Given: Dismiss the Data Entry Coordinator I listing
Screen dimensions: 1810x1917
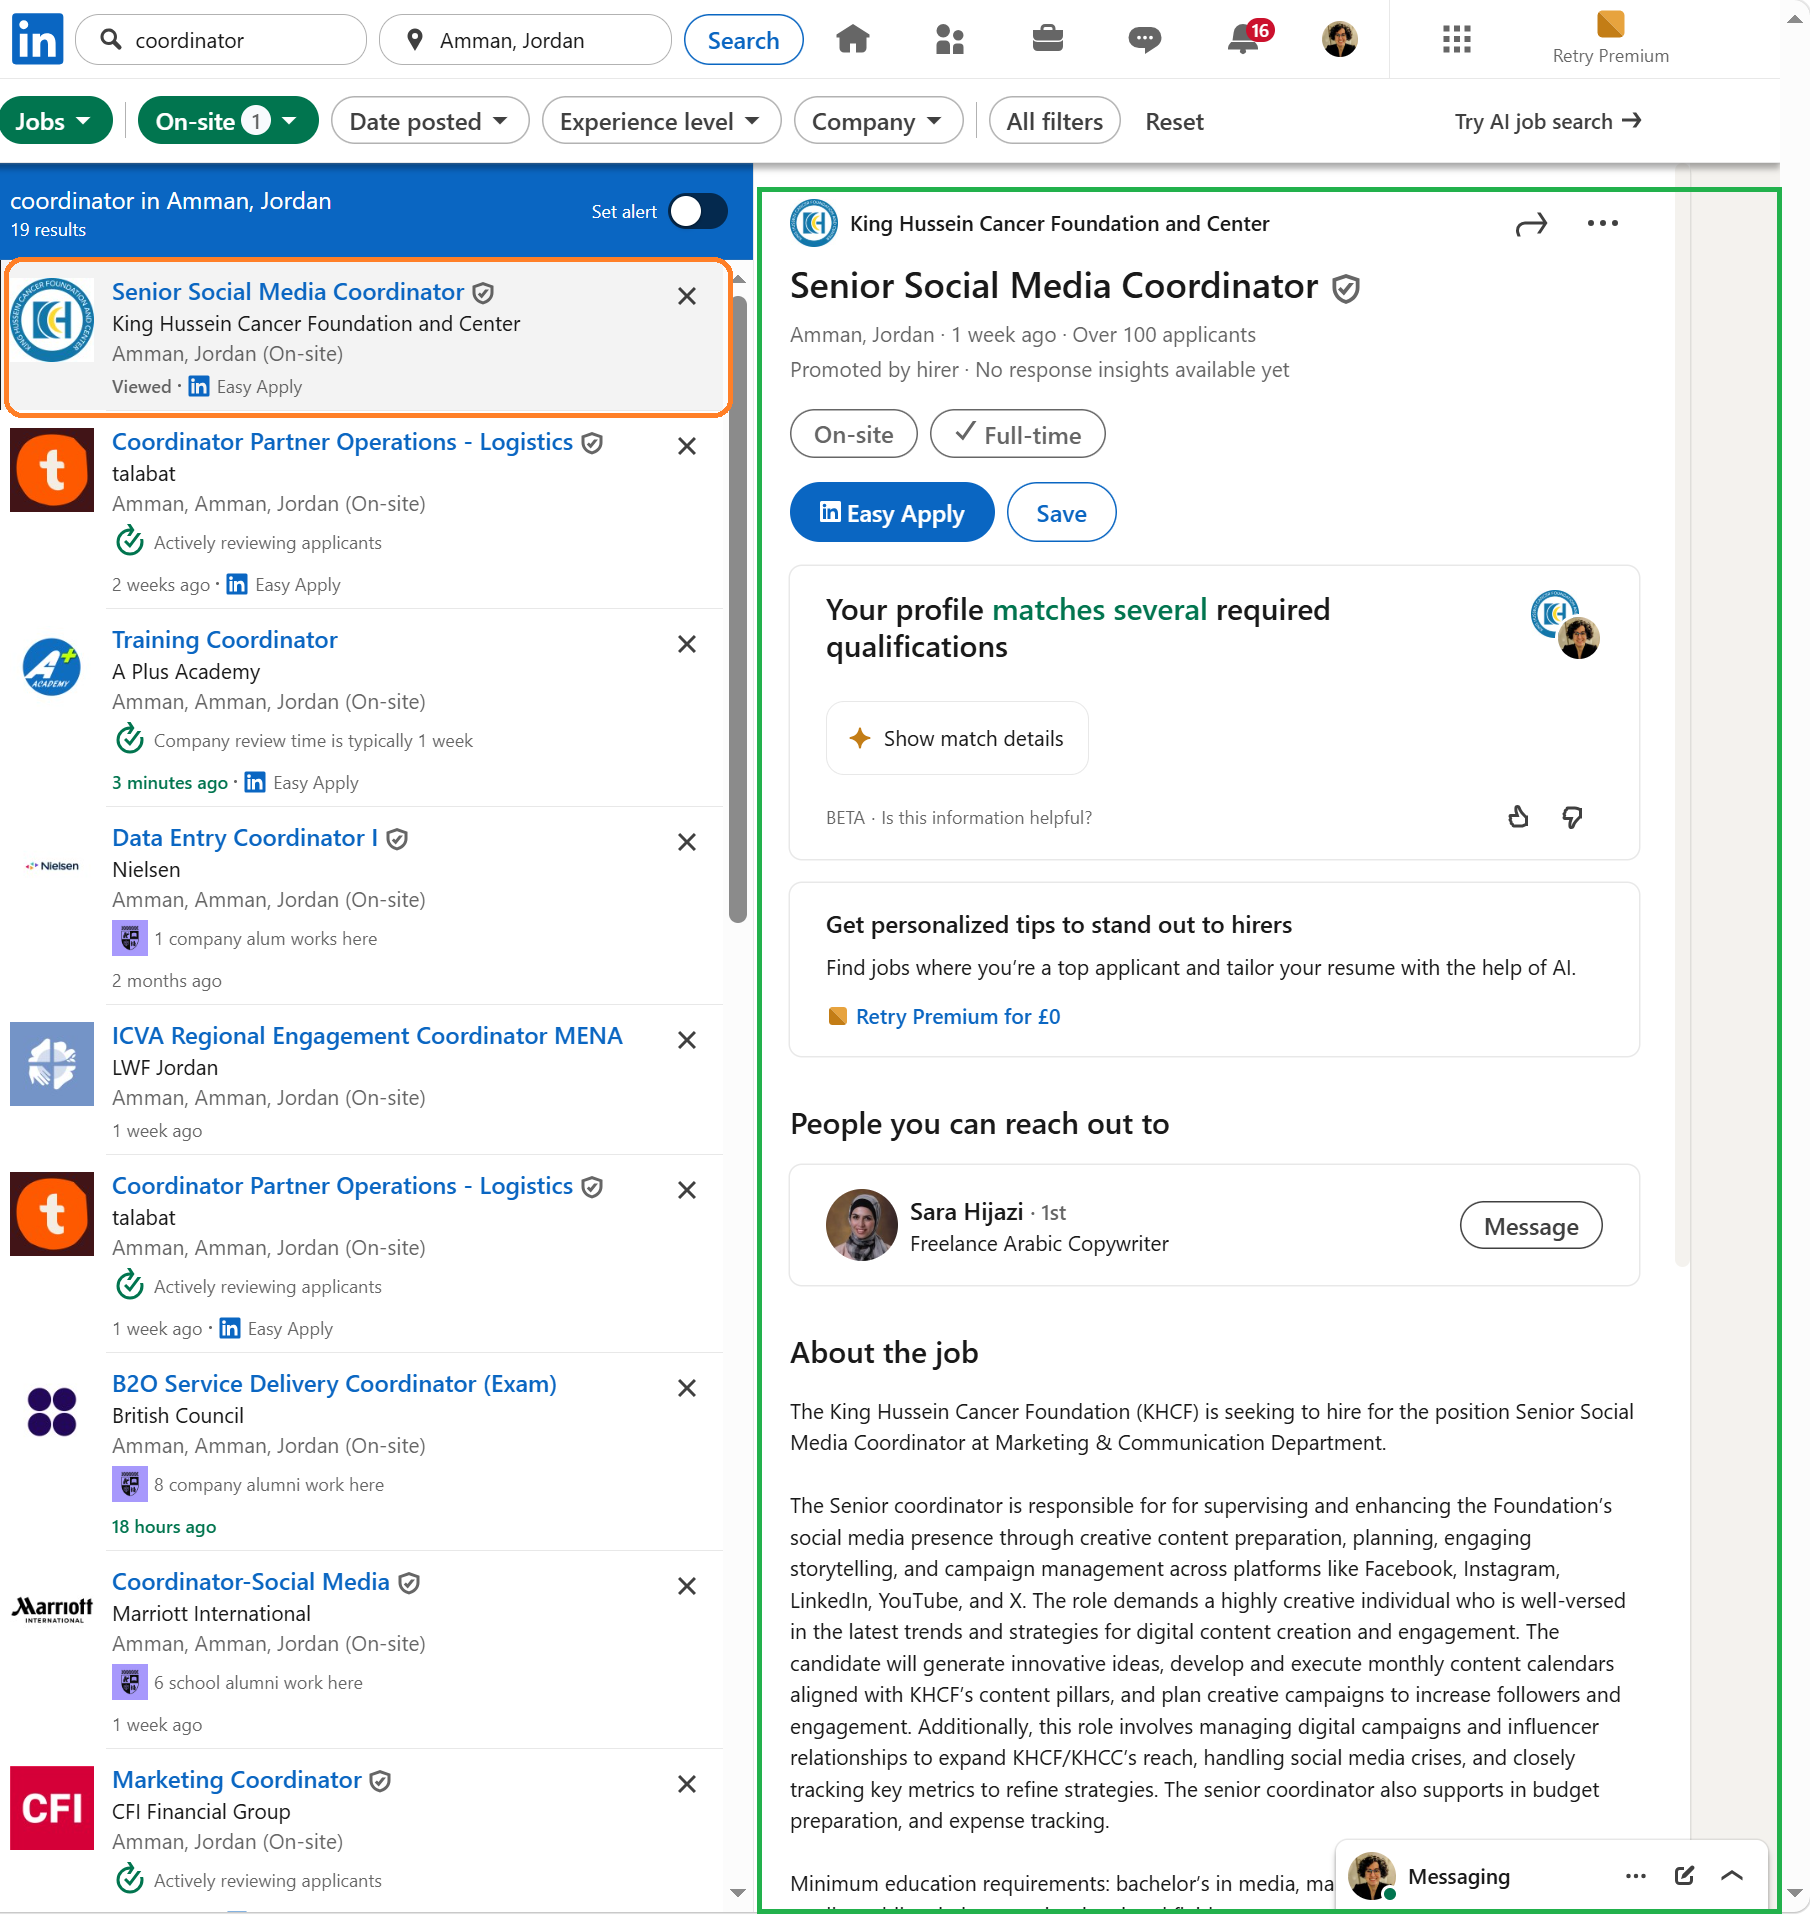Looking at the screenshot, I should point(687,842).
